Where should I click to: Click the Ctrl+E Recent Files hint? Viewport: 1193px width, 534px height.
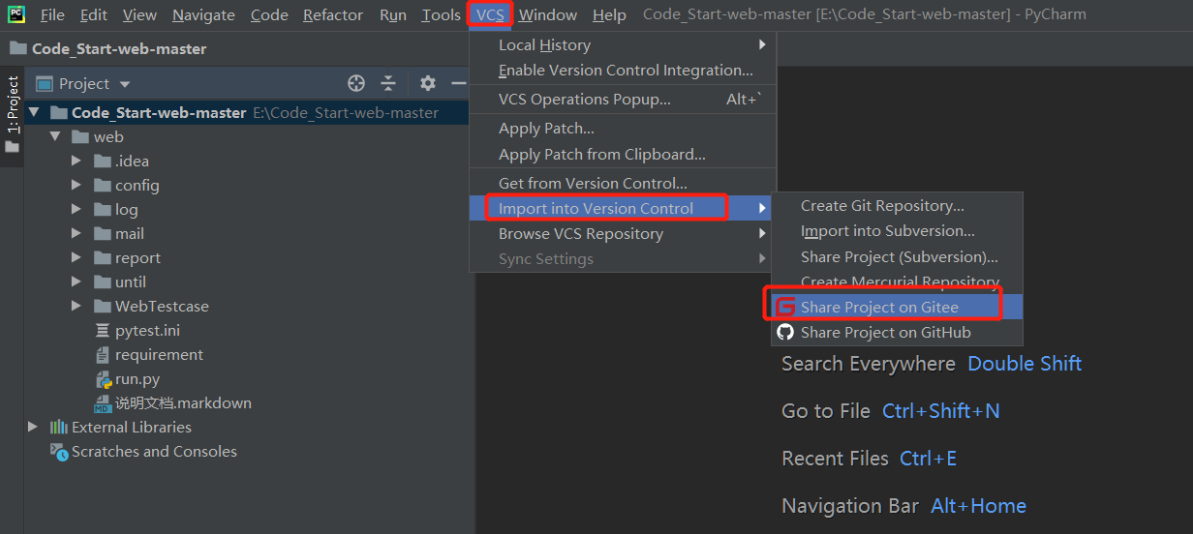click(927, 459)
